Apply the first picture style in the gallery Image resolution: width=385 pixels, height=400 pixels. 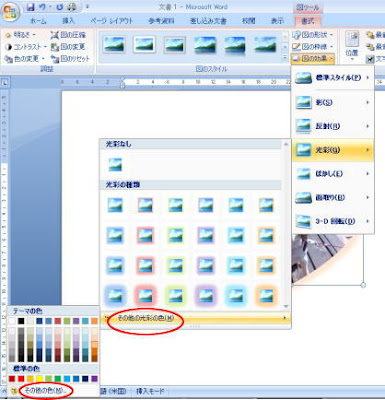114,44
